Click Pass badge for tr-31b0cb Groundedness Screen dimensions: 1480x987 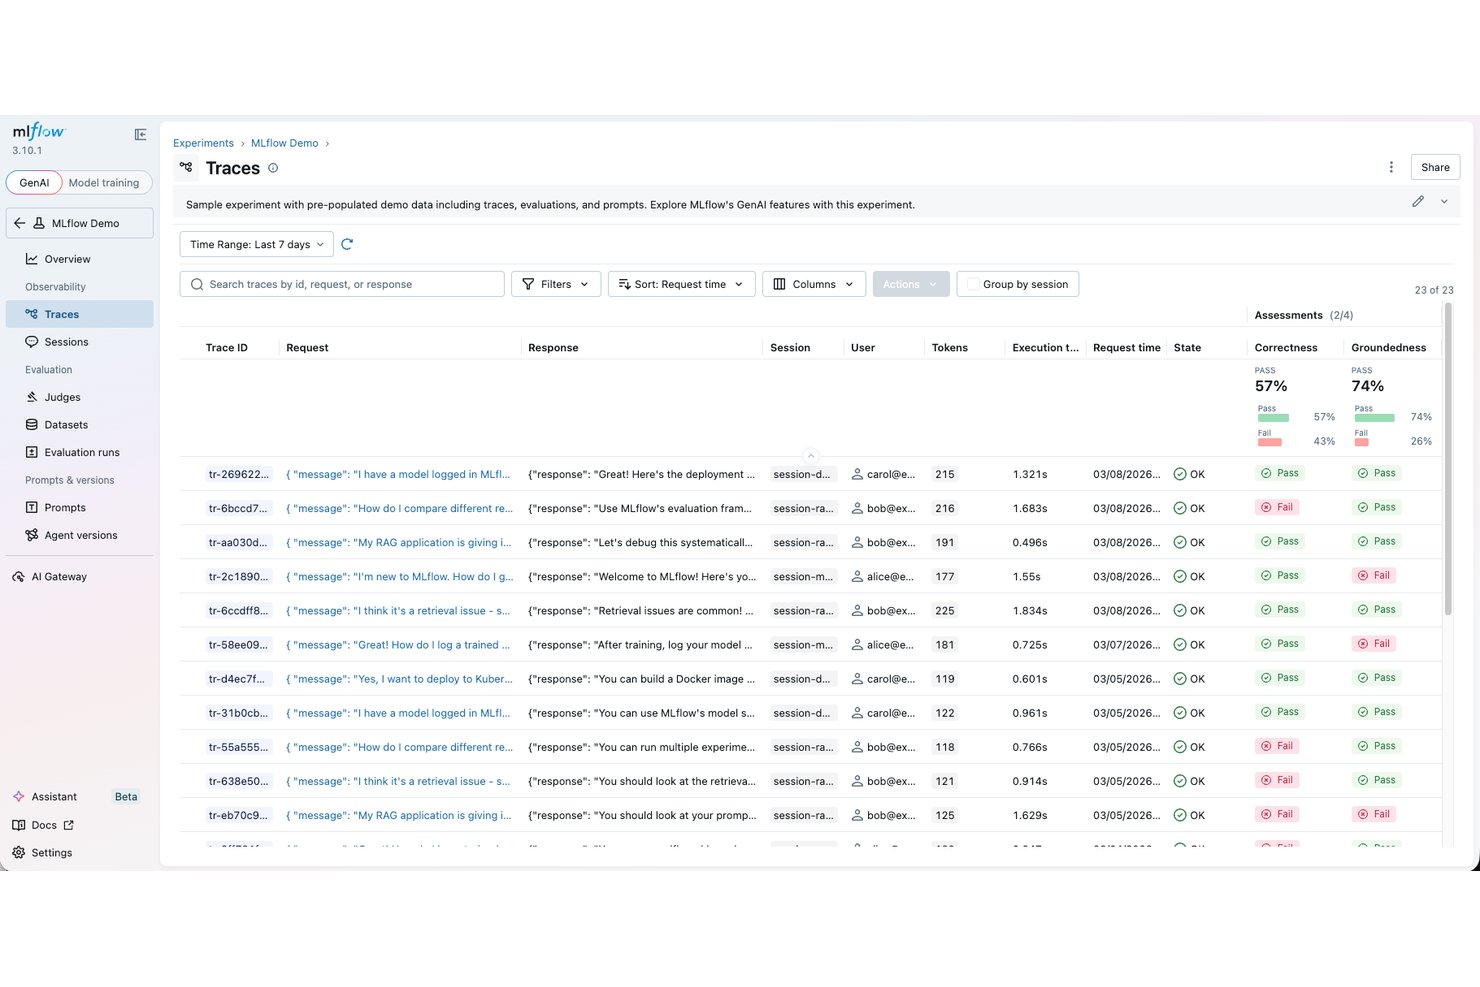click(x=1376, y=712)
